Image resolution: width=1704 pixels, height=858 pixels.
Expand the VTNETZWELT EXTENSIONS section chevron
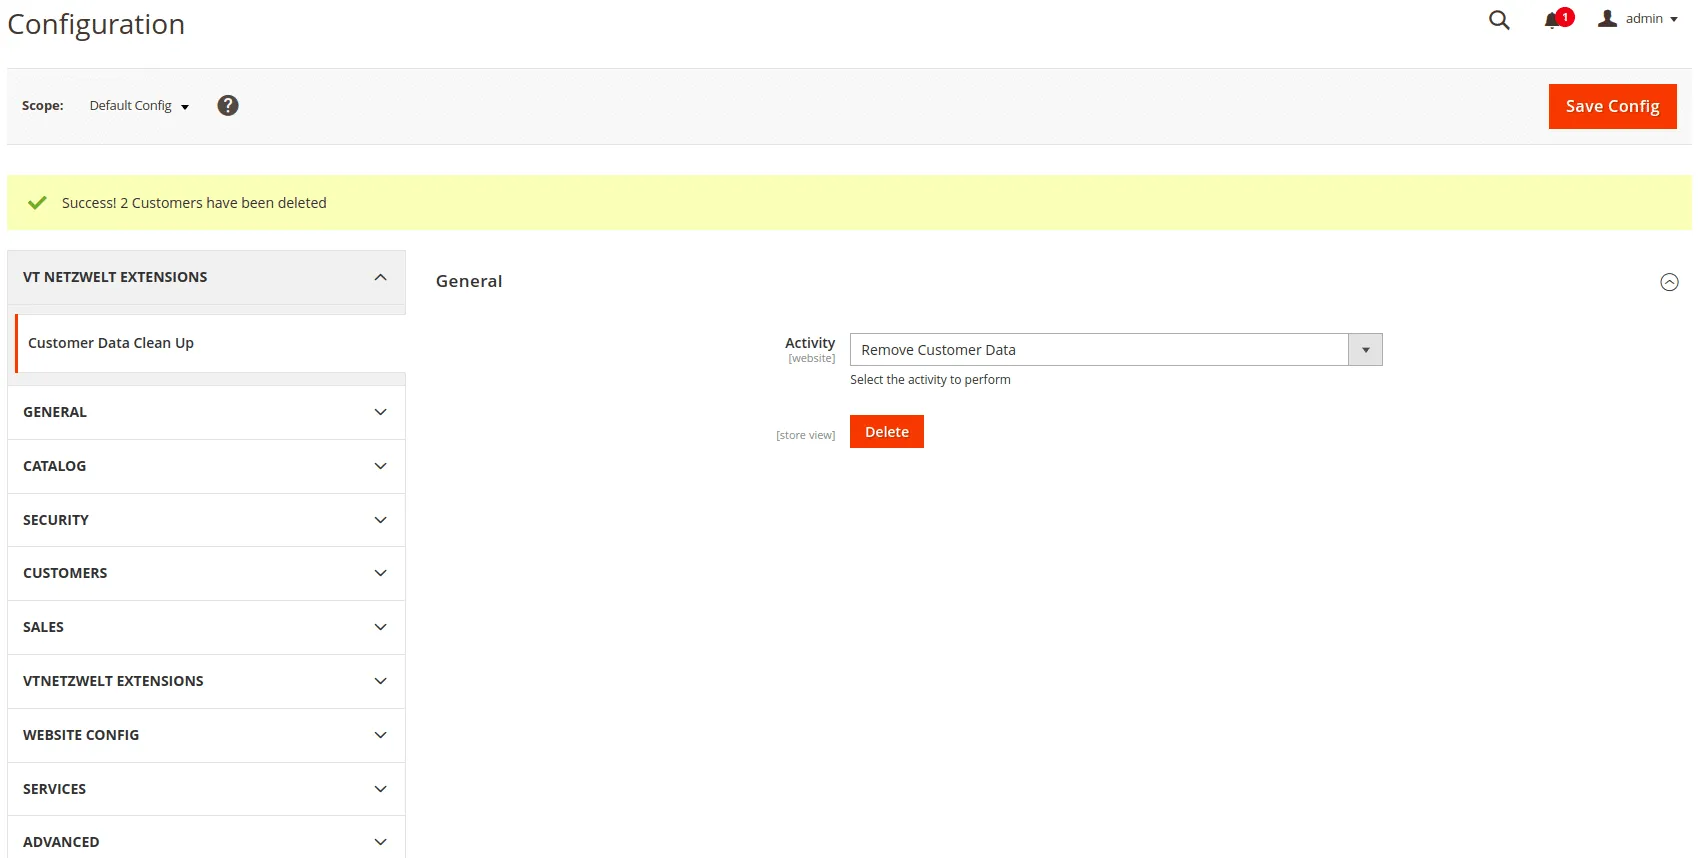coord(380,681)
